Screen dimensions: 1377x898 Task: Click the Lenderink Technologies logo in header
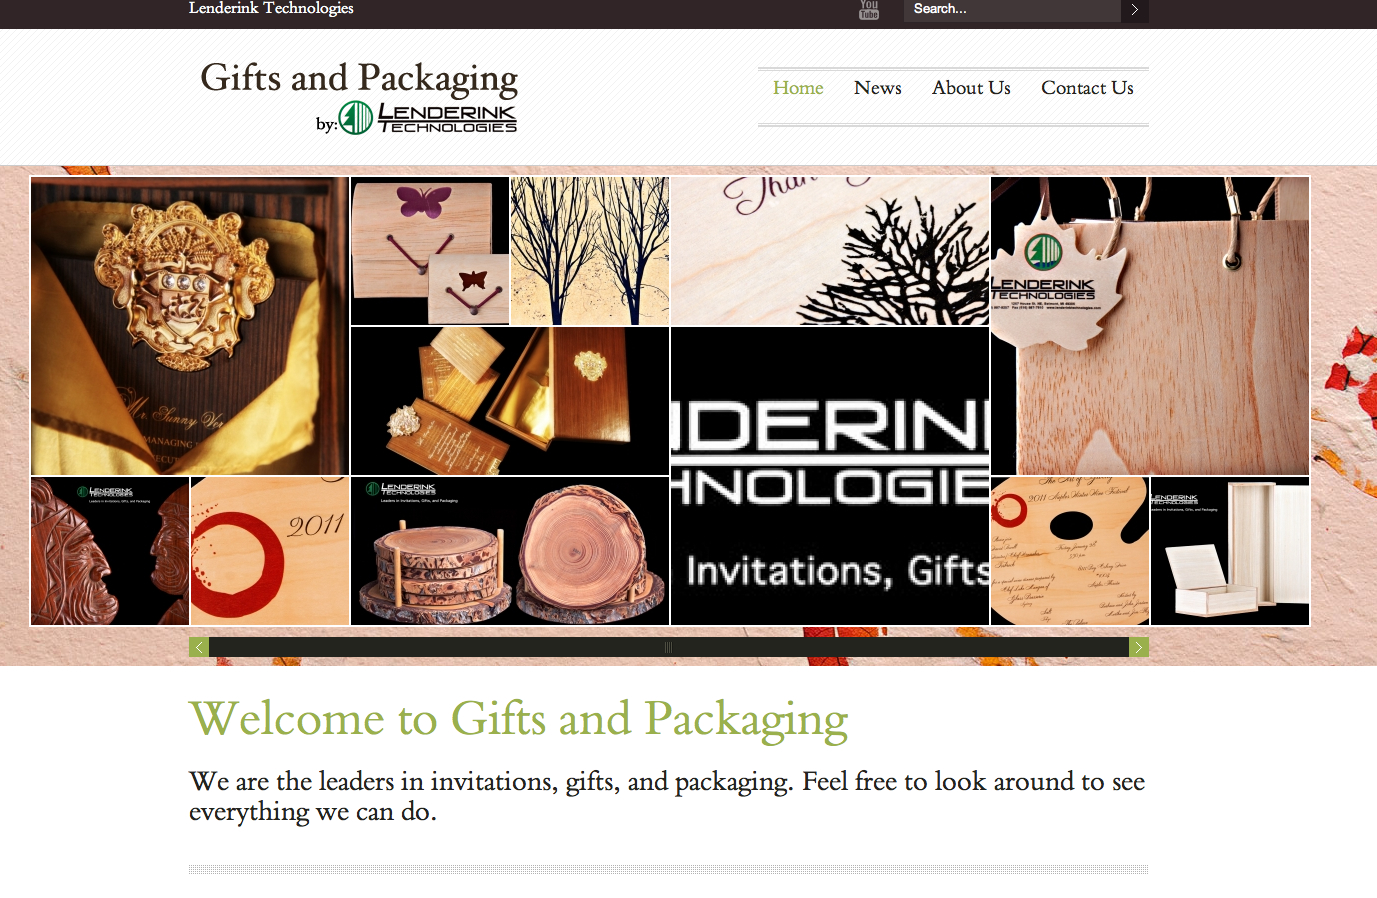coord(428,117)
